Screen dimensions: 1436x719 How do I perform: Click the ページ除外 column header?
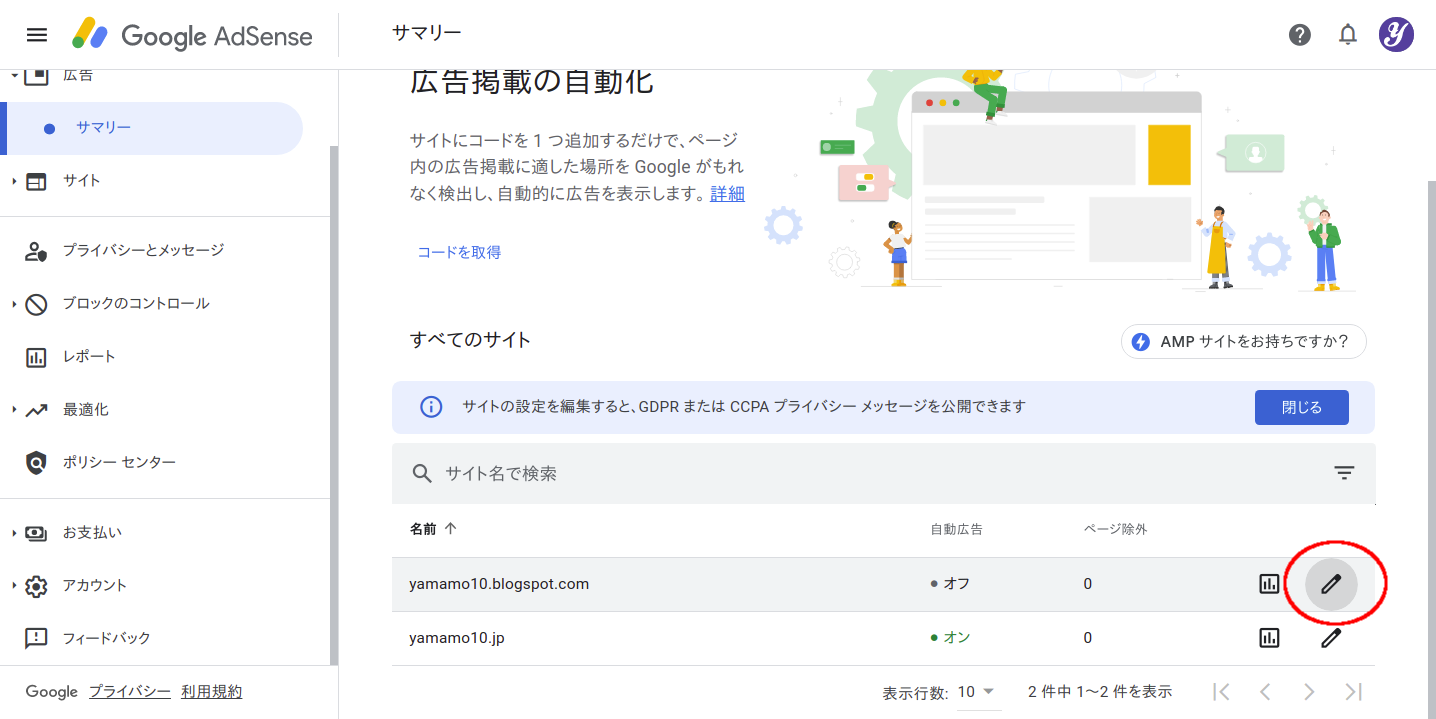pyautogui.click(x=1115, y=529)
